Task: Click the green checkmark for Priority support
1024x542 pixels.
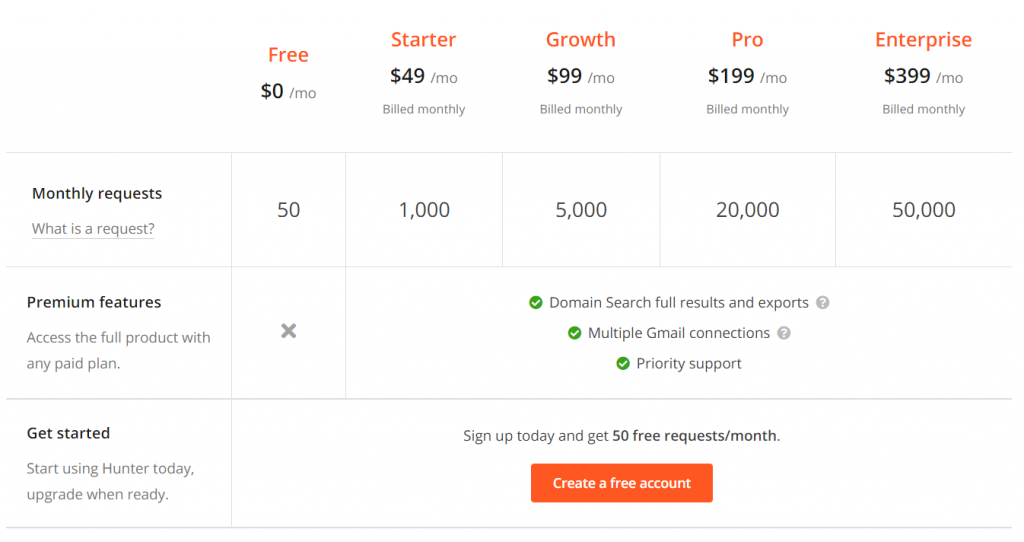Action: 622,363
